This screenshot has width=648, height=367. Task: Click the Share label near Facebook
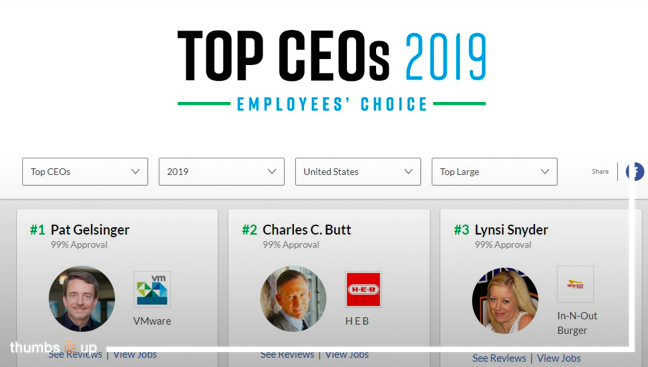[600, 172]
